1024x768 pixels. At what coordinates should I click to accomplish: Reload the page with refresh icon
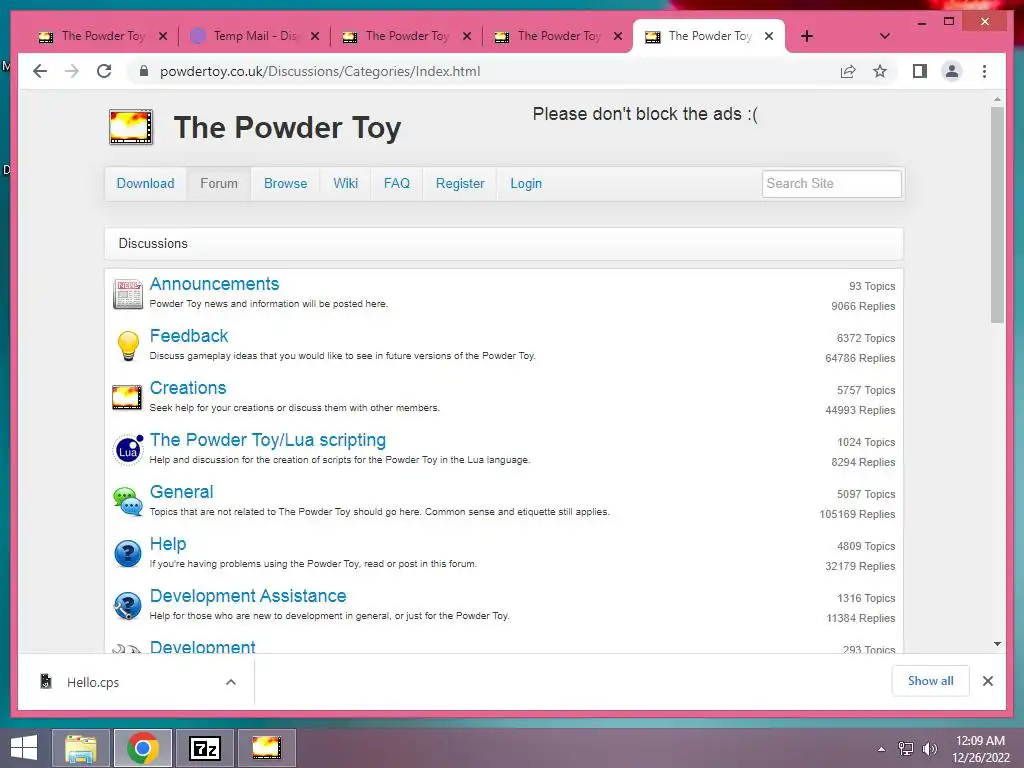104,71
